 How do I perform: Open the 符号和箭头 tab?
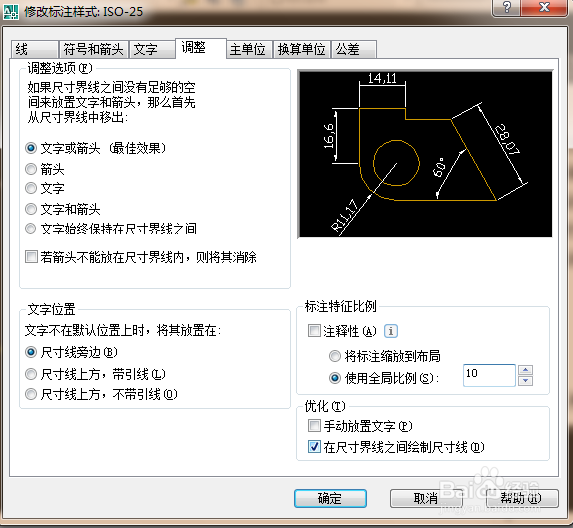pyautogui.click(x=94, y=50)
